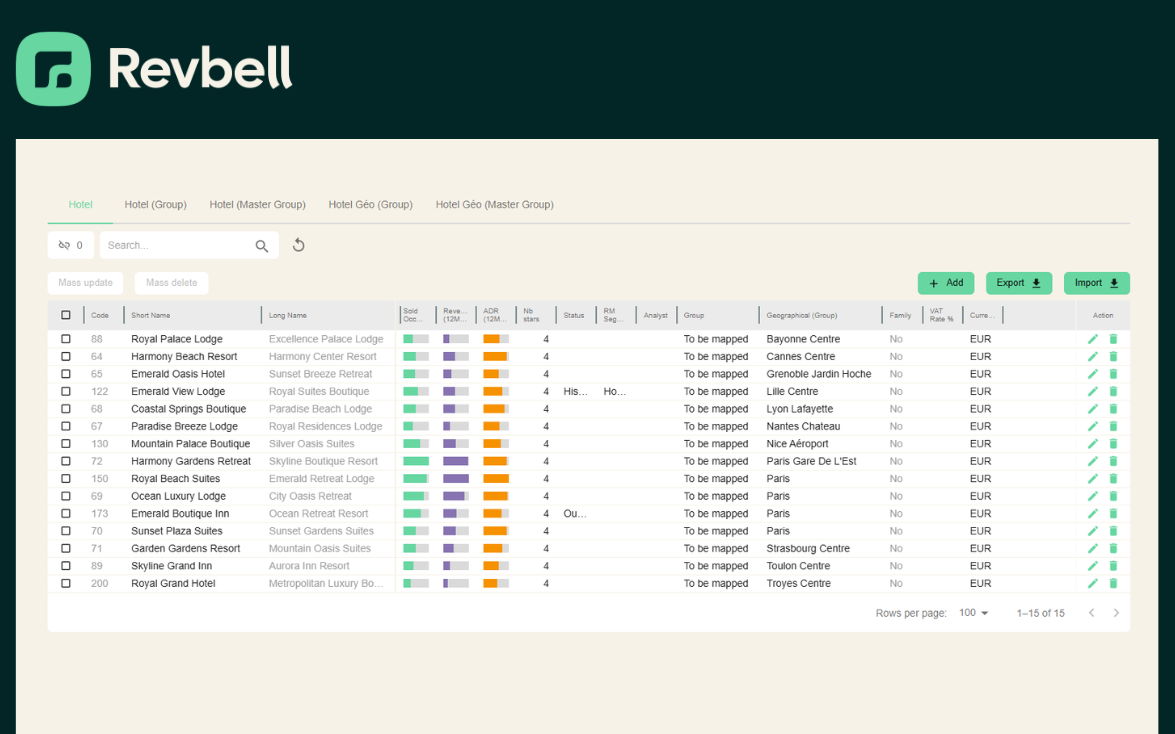The height and width of the screenshot is (734, 1175).
Task: Delete the Emerald View Lodge row
Action: pyautogui.click(x=1113, y=391)
